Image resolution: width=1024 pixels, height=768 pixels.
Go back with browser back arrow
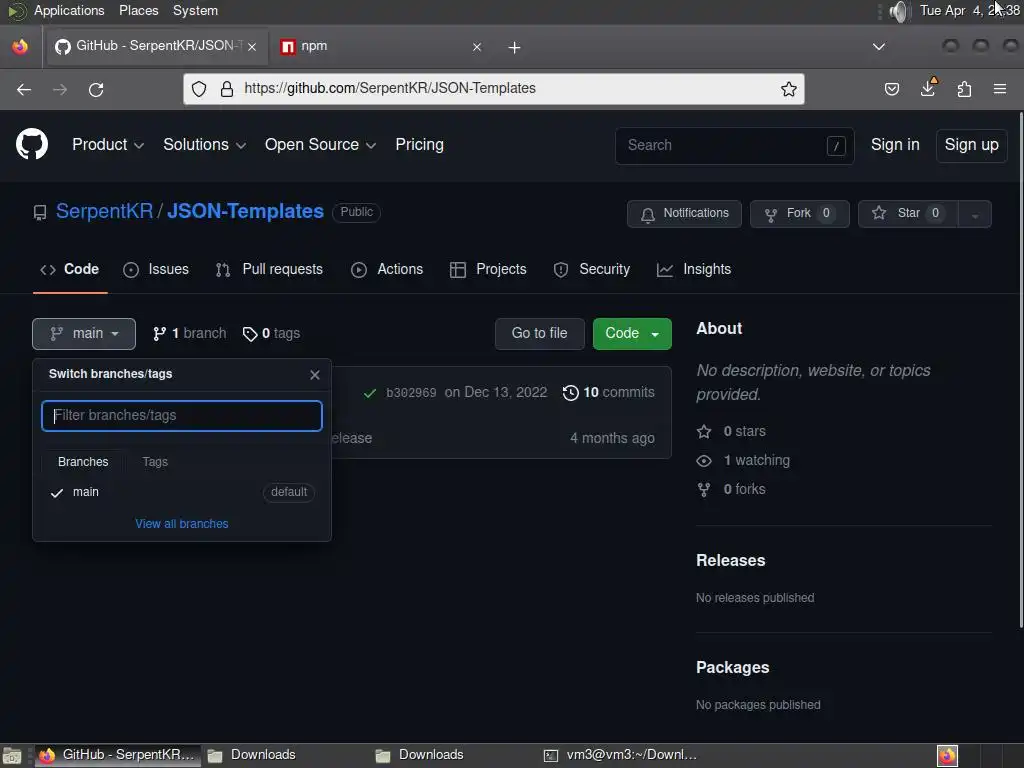tap(24, 89)
